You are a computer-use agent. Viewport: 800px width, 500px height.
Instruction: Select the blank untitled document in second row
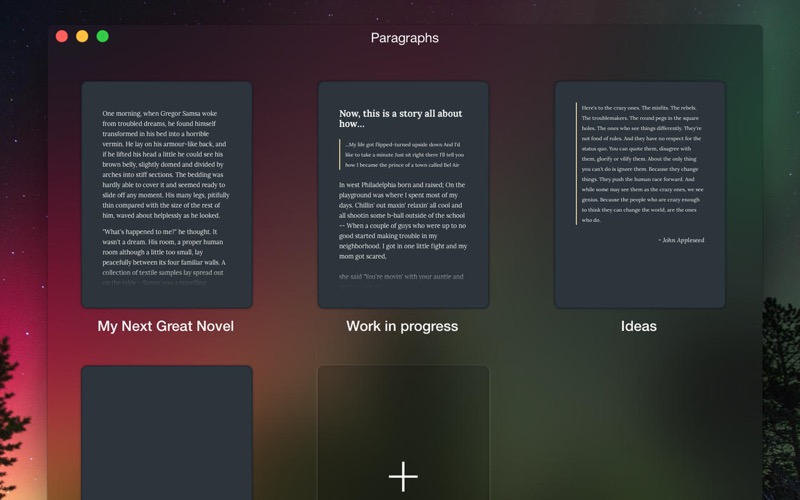pos(166,432)
